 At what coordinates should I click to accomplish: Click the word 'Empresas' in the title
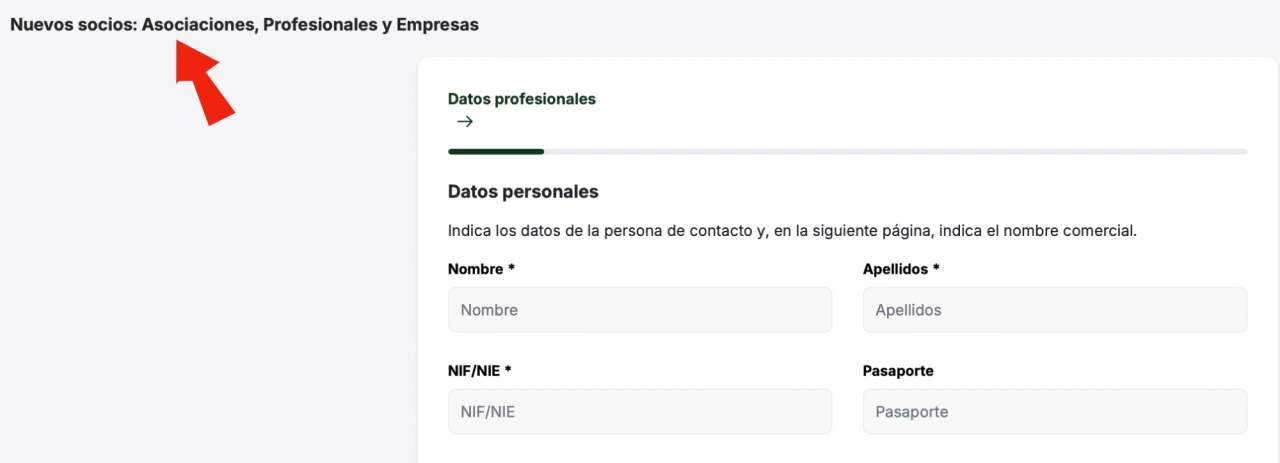[437, 25]
